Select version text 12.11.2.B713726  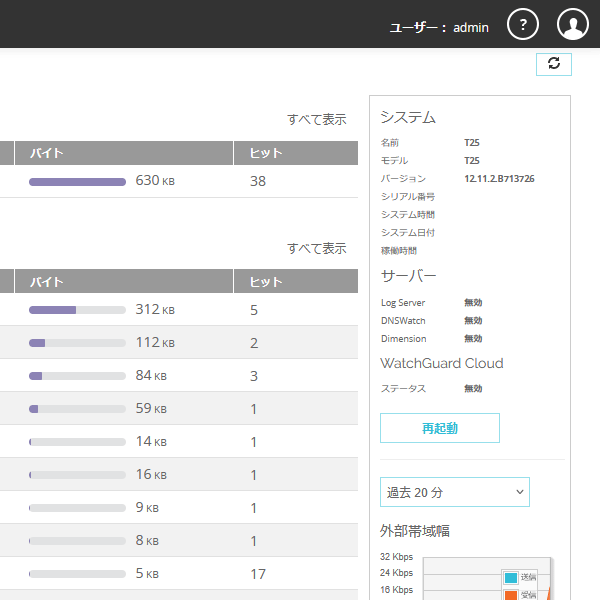click(x=499, y=179)
